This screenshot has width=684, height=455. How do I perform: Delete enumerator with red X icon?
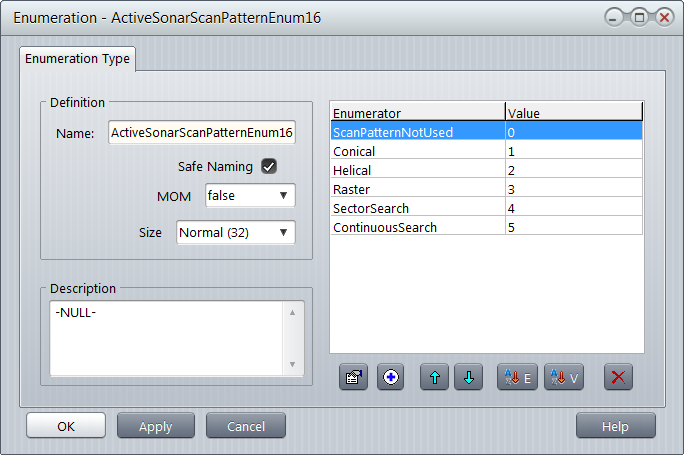pos(618,378)
